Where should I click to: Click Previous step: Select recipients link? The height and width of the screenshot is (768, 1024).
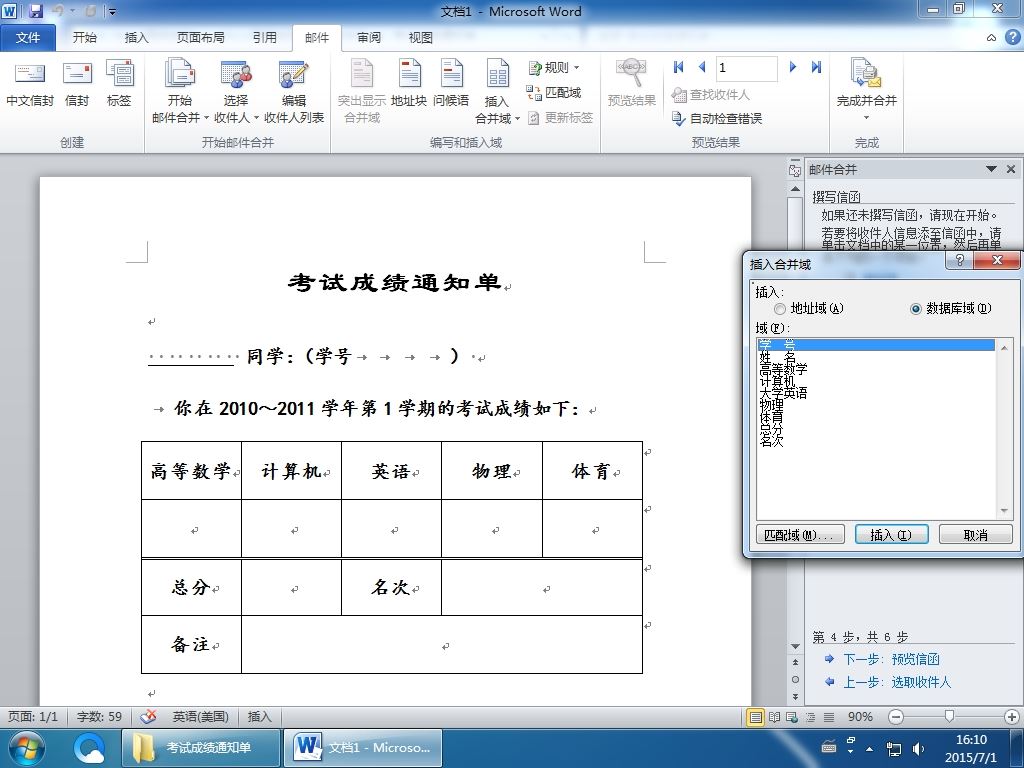click(897, 682)
